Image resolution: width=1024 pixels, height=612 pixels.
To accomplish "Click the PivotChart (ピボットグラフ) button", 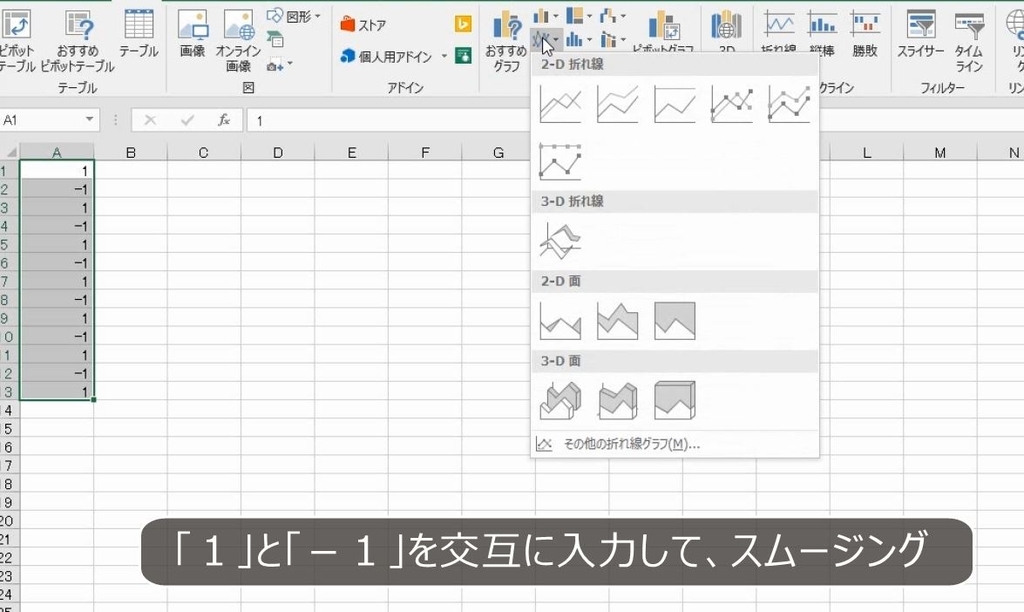I will 663,31.
